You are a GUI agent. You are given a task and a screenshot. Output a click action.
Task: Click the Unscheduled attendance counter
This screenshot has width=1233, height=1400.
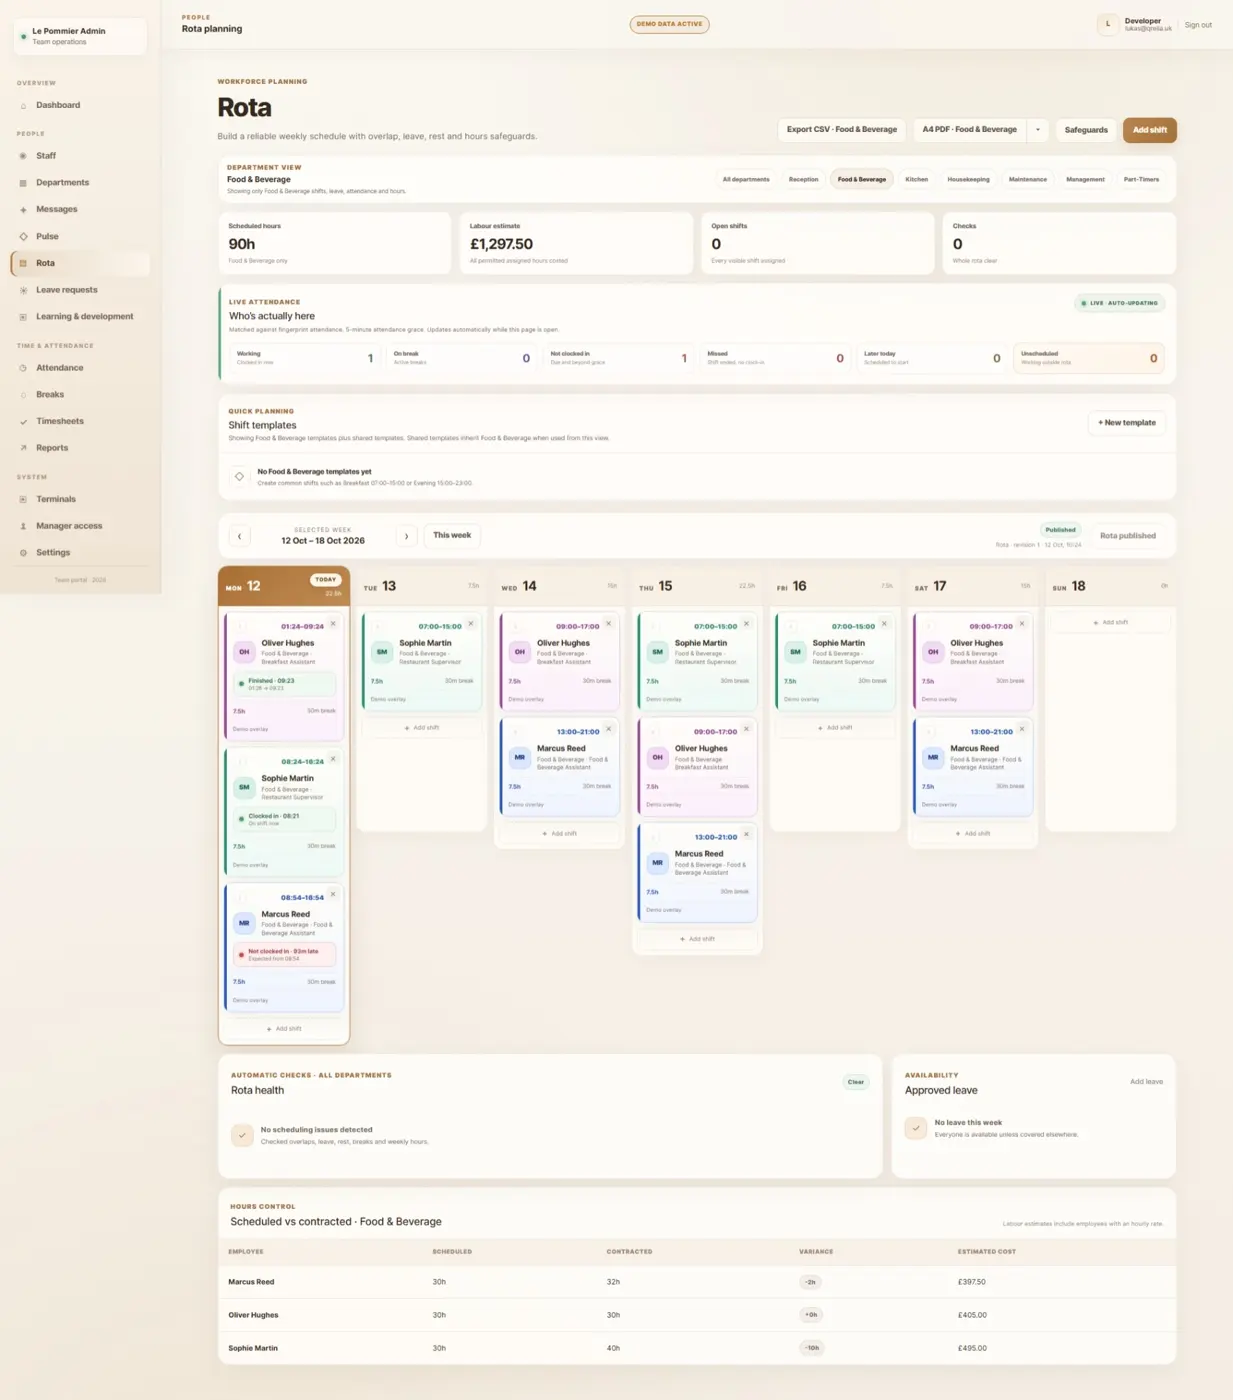(x=1088, y=358)
